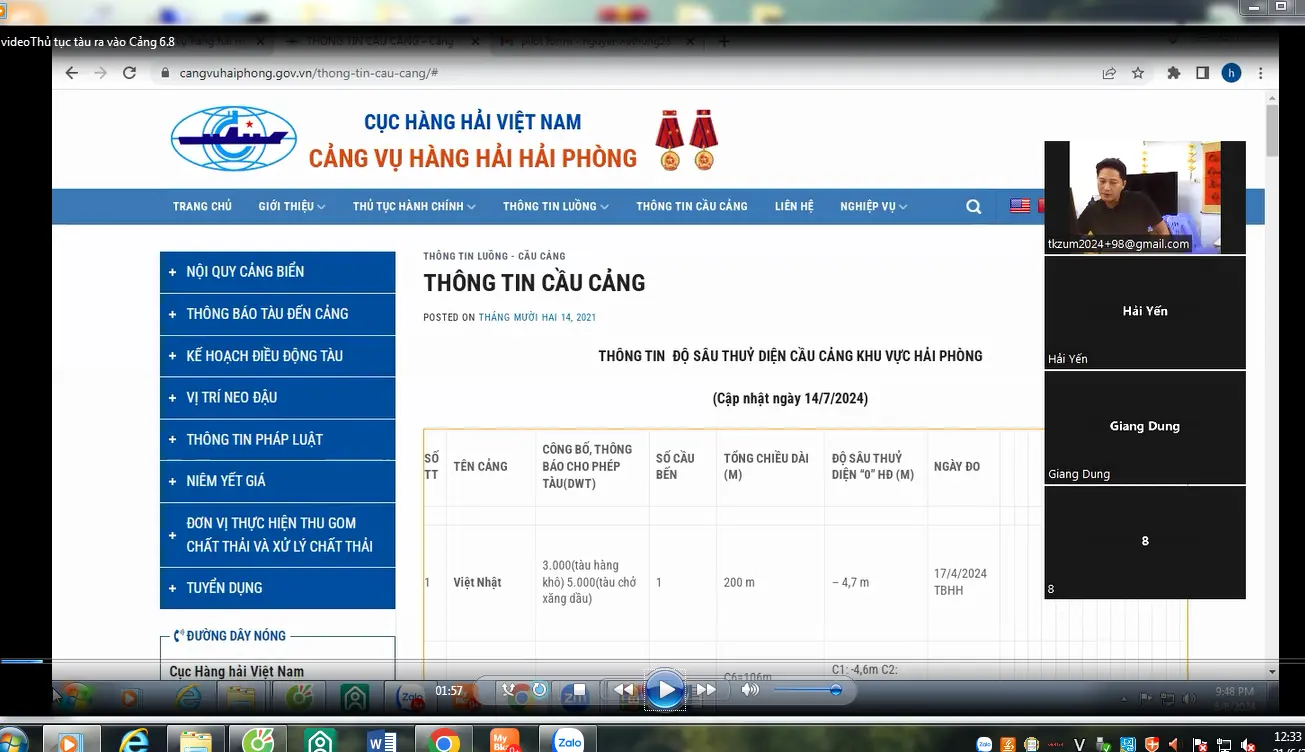Open Cốc Cốc browser from the taskbar

pos(258,741)
